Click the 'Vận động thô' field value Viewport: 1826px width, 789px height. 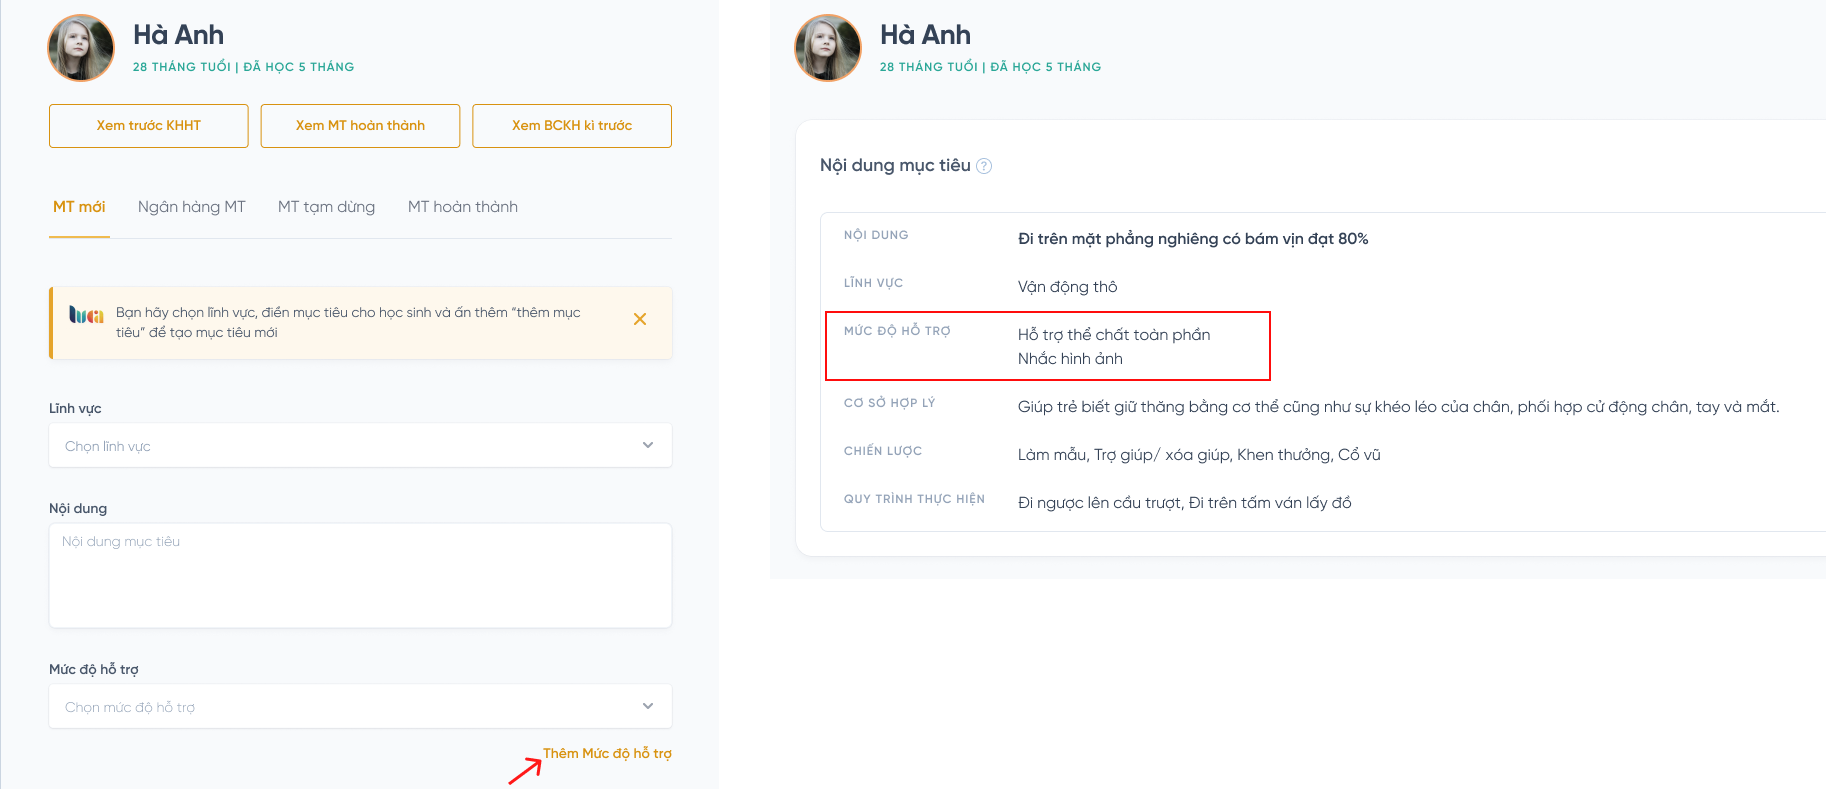click(x=1067, y=287)
